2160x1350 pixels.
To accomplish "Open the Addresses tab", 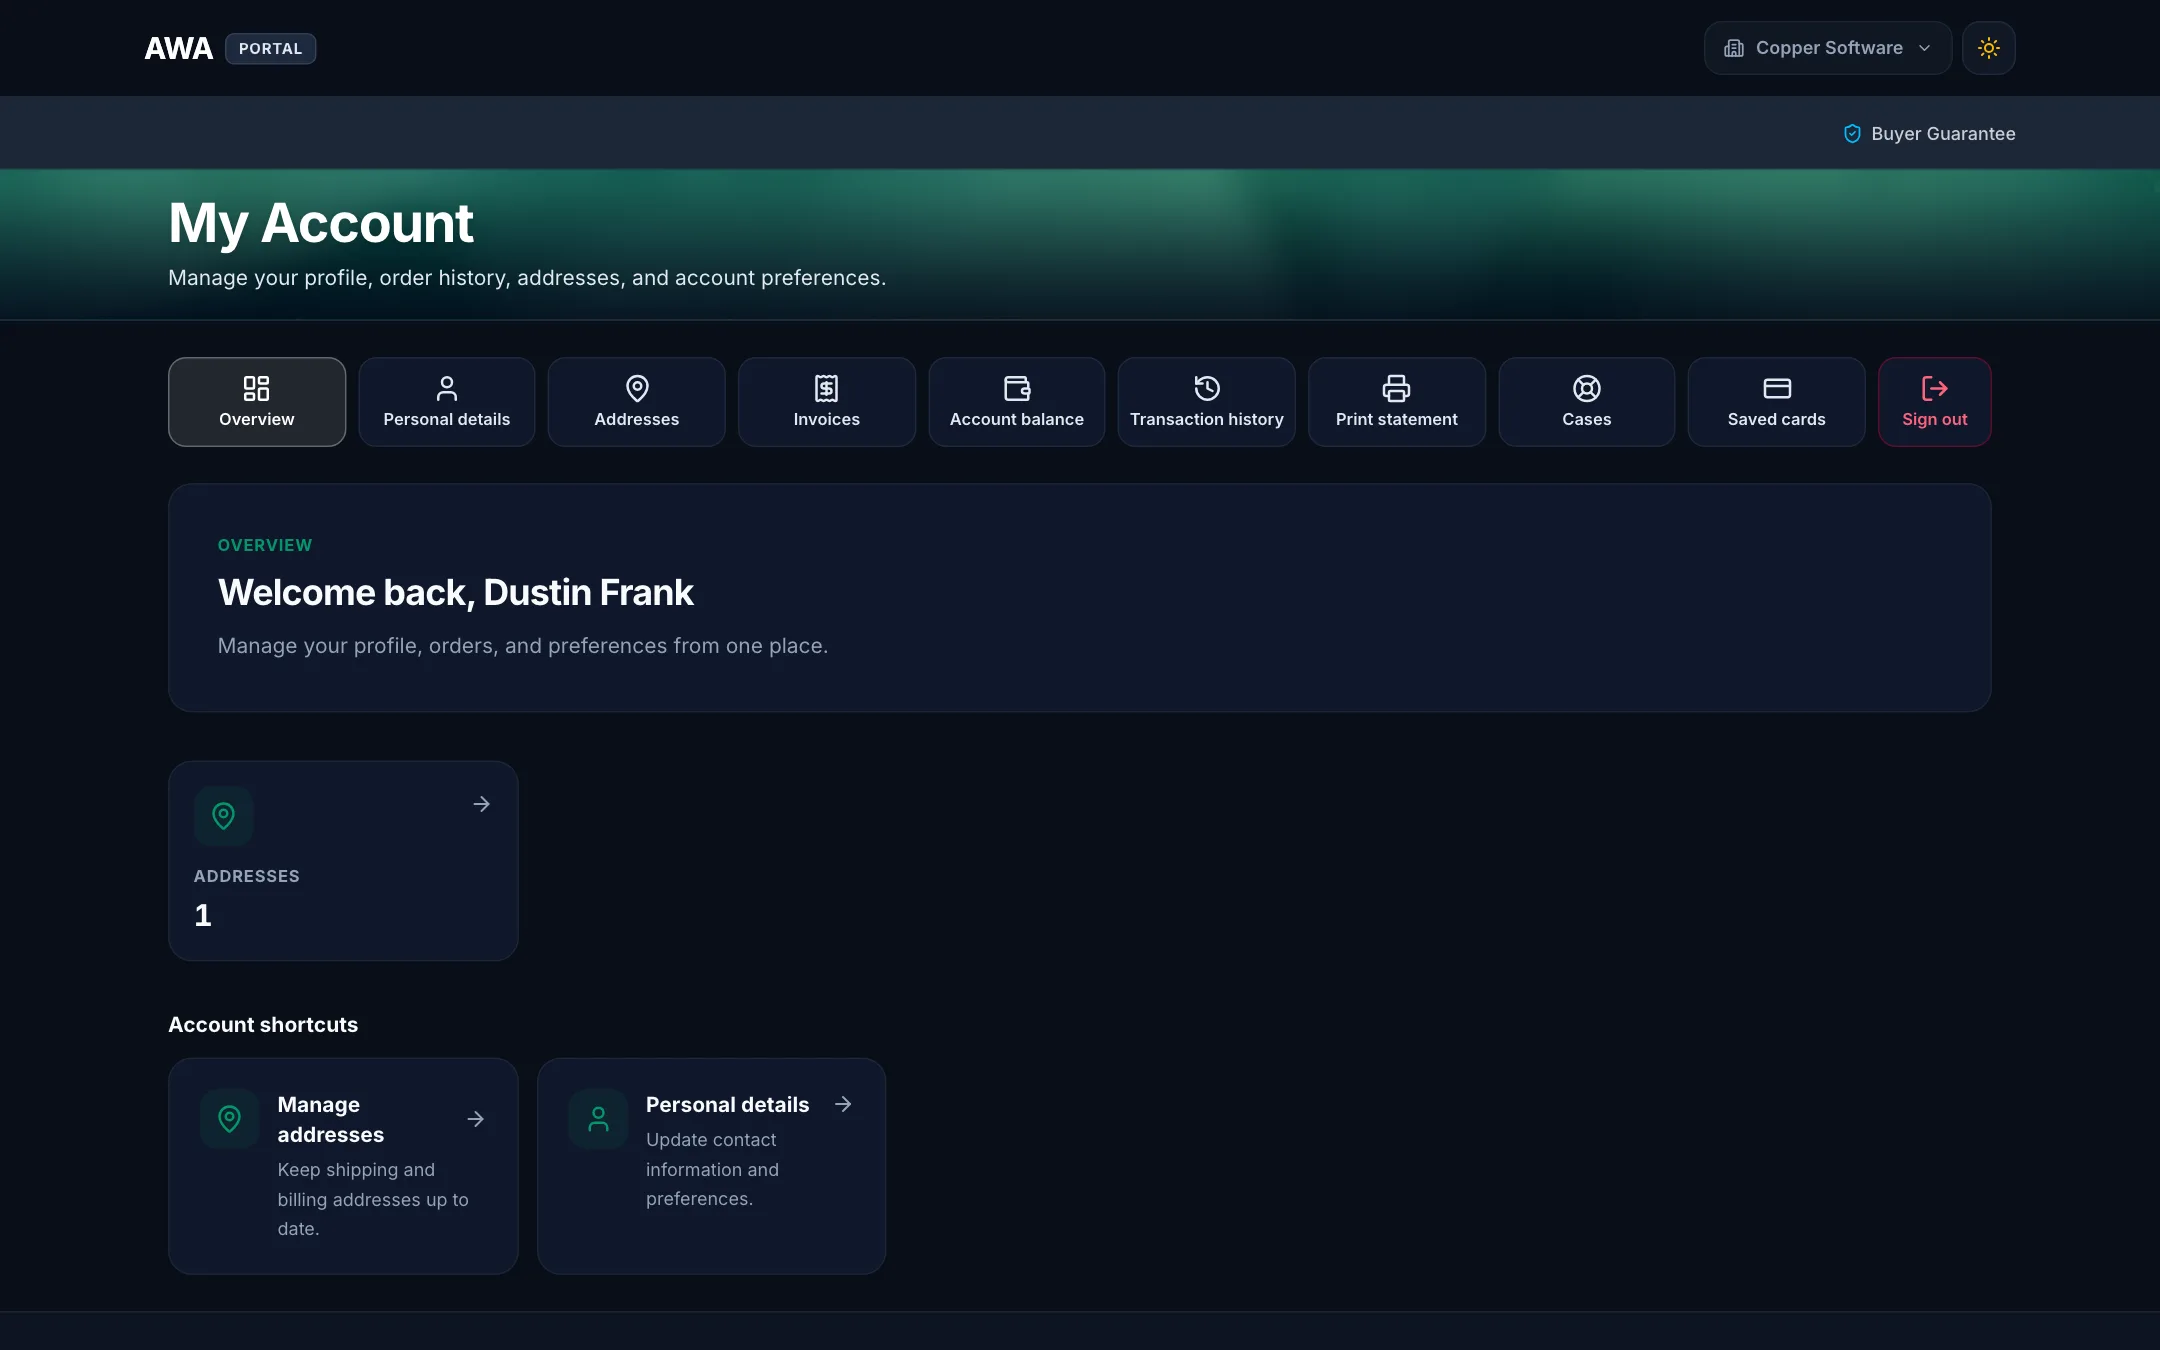I will 637,402.
